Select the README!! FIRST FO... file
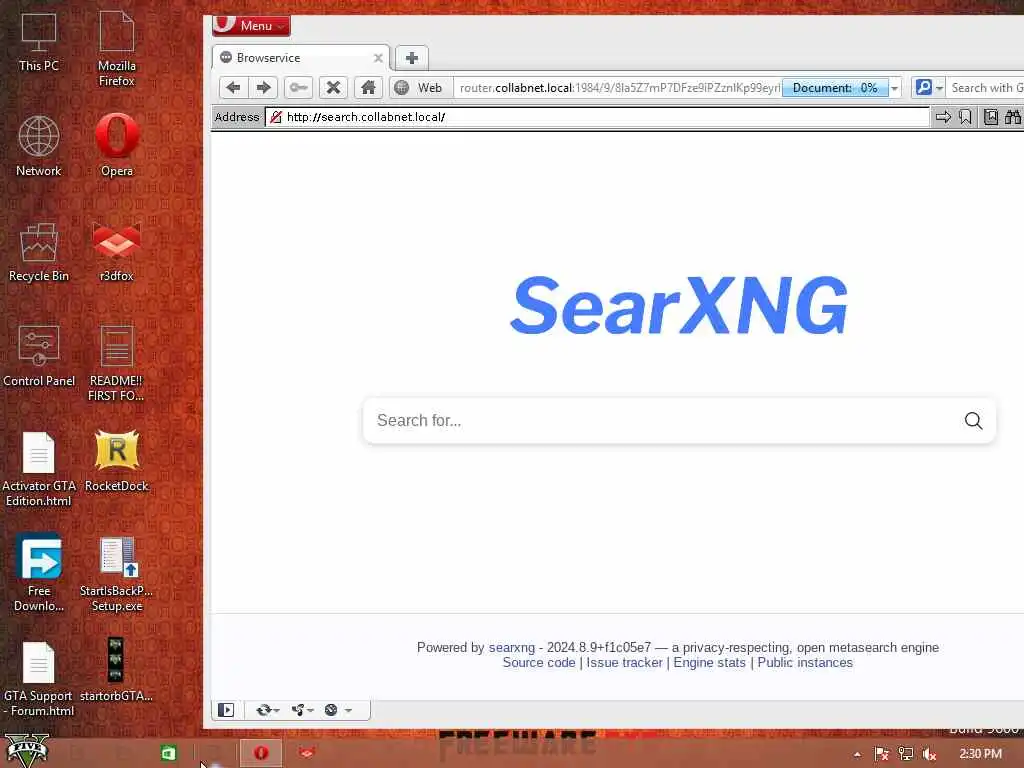 tap(116, 363)
